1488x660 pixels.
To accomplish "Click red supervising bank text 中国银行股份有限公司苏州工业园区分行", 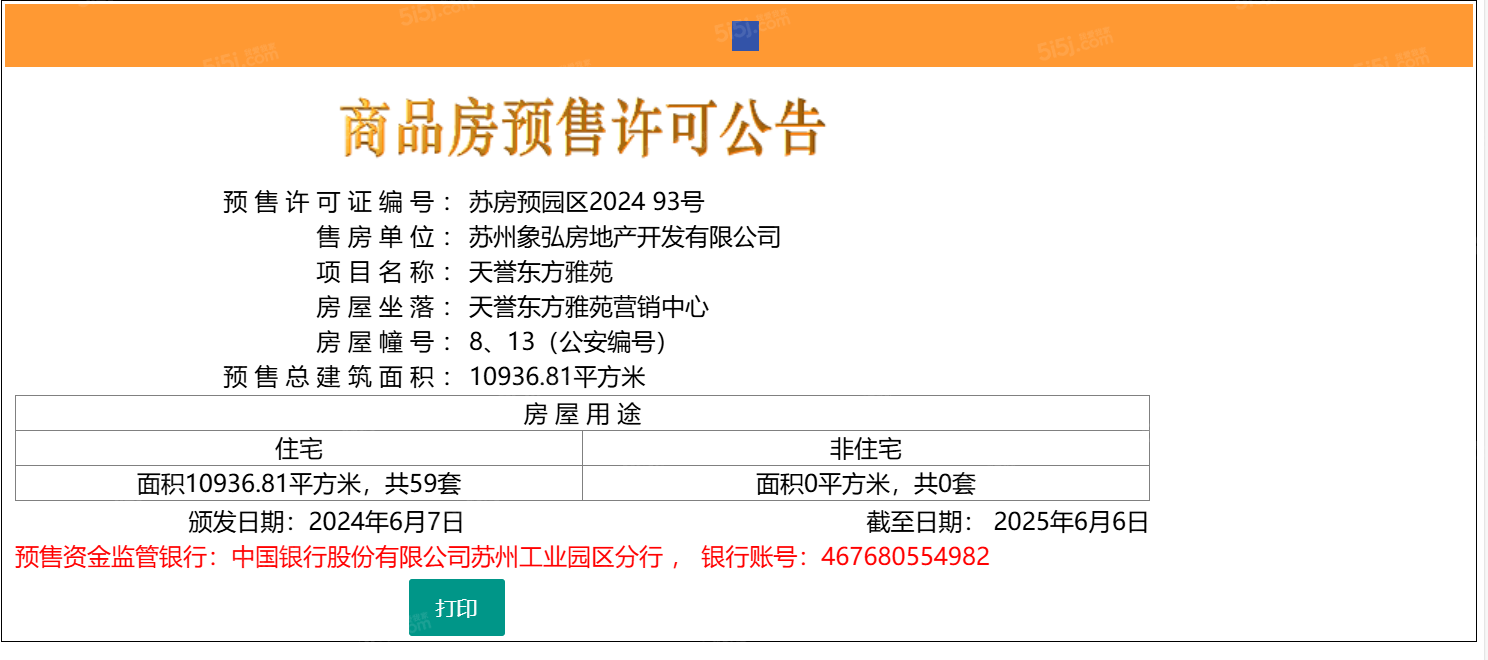I will 448,557.
